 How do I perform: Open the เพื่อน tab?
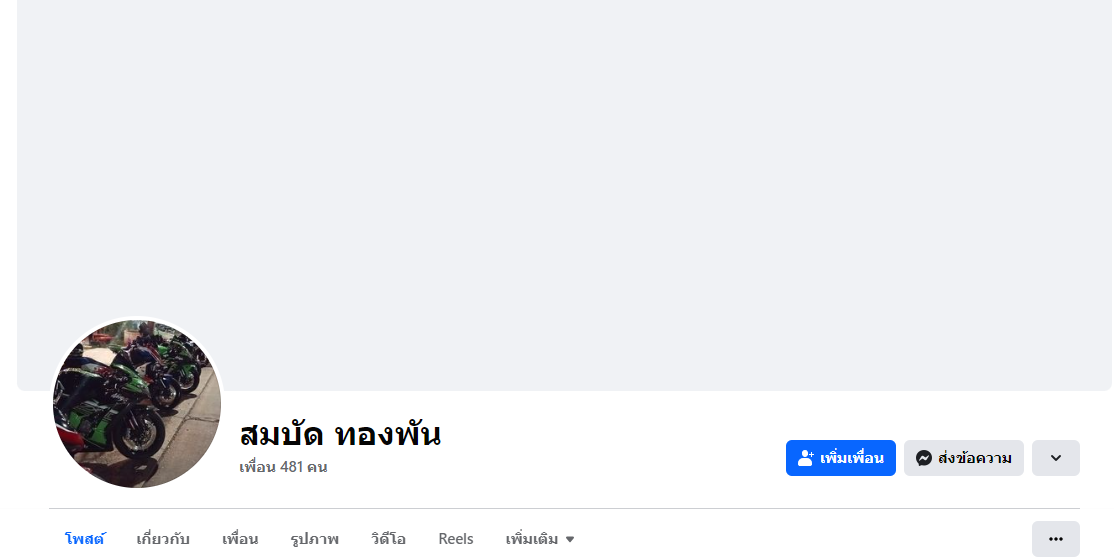pyautogui.click(x=240, y=539)
